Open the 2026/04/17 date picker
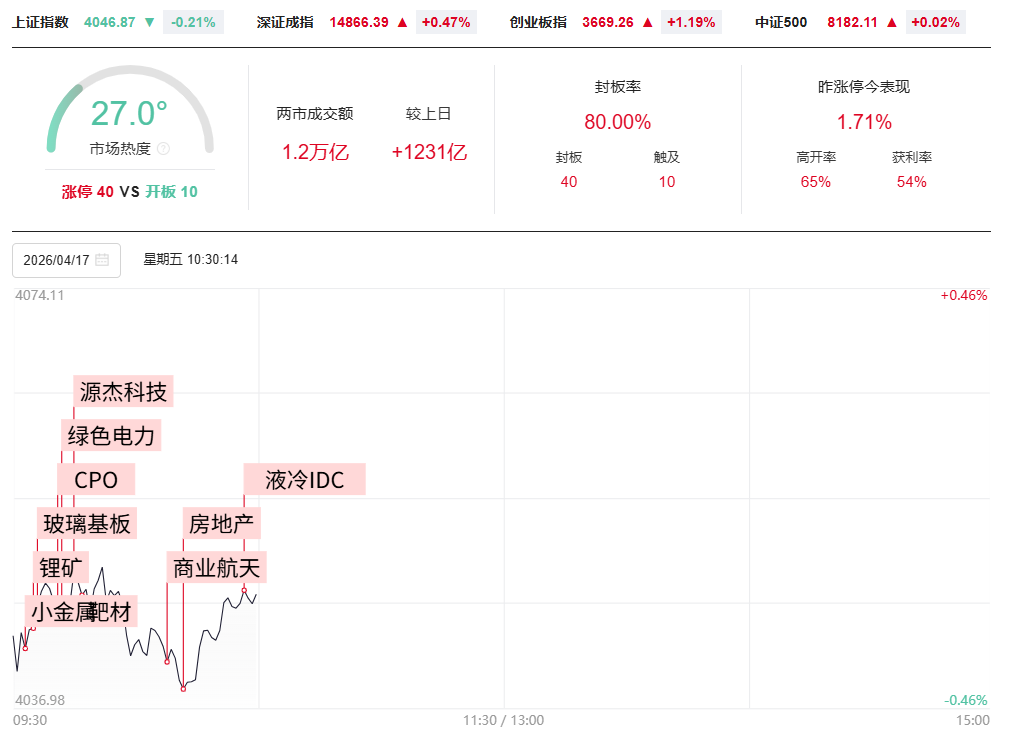 pos(66,260)
